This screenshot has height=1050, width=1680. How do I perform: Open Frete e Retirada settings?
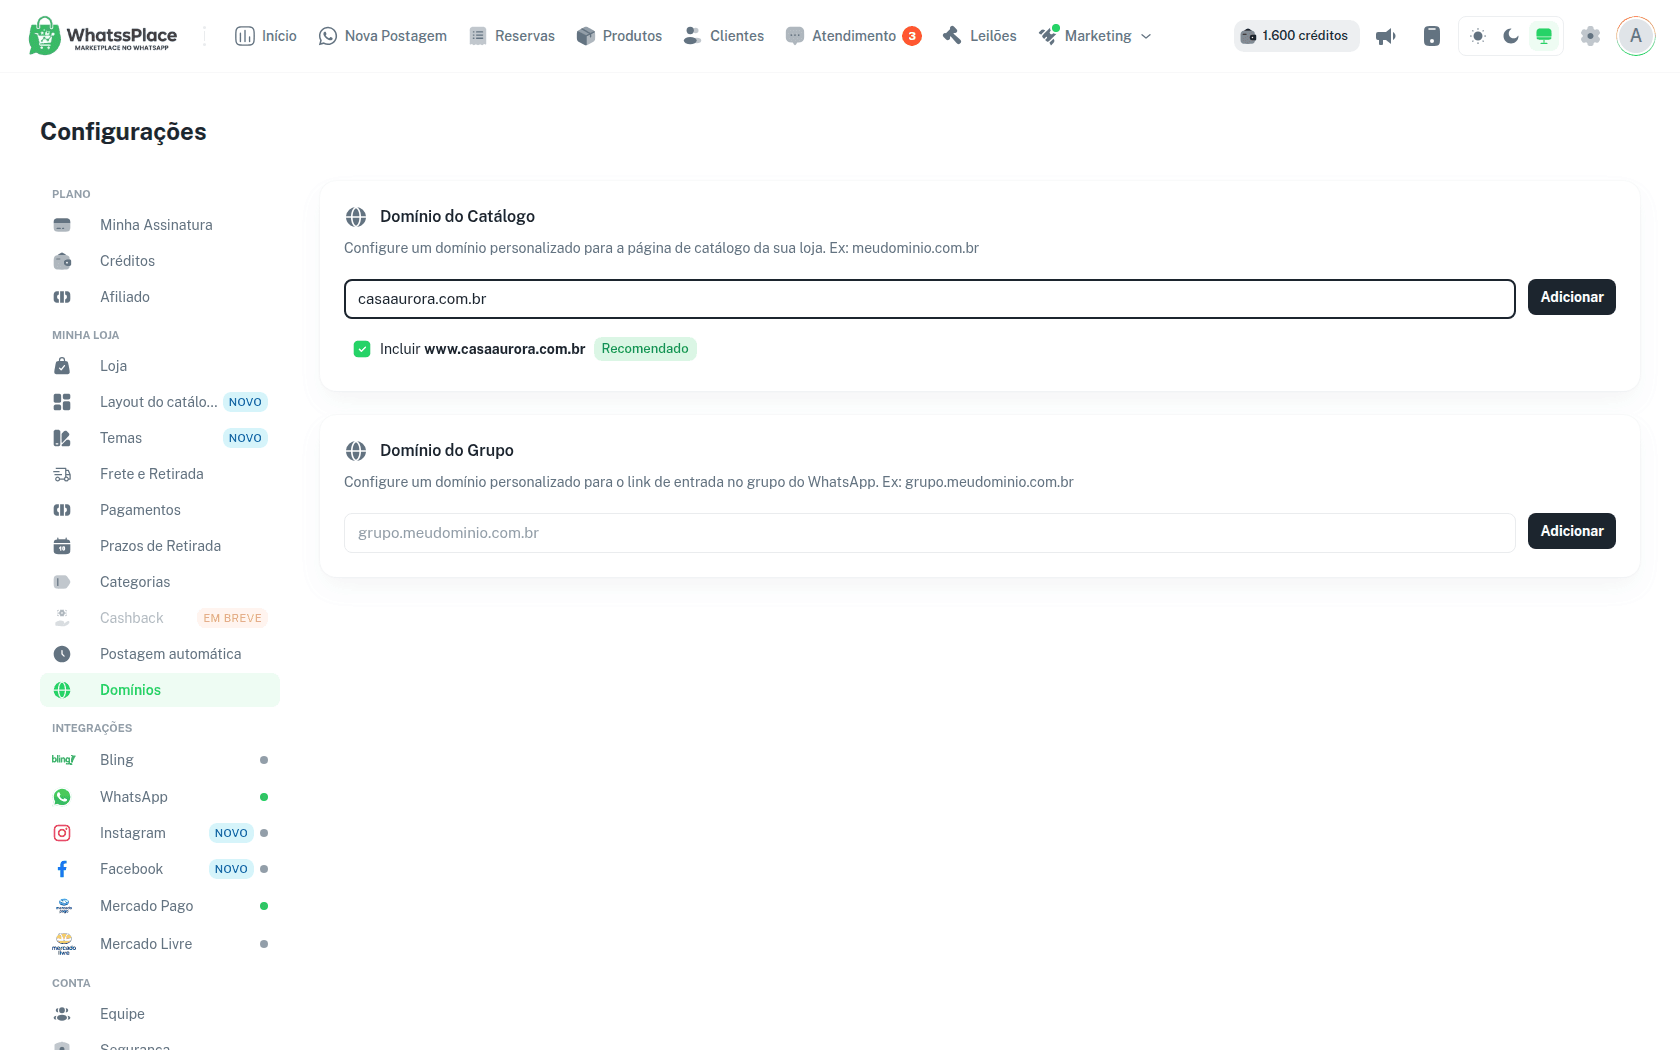(160, 474)
